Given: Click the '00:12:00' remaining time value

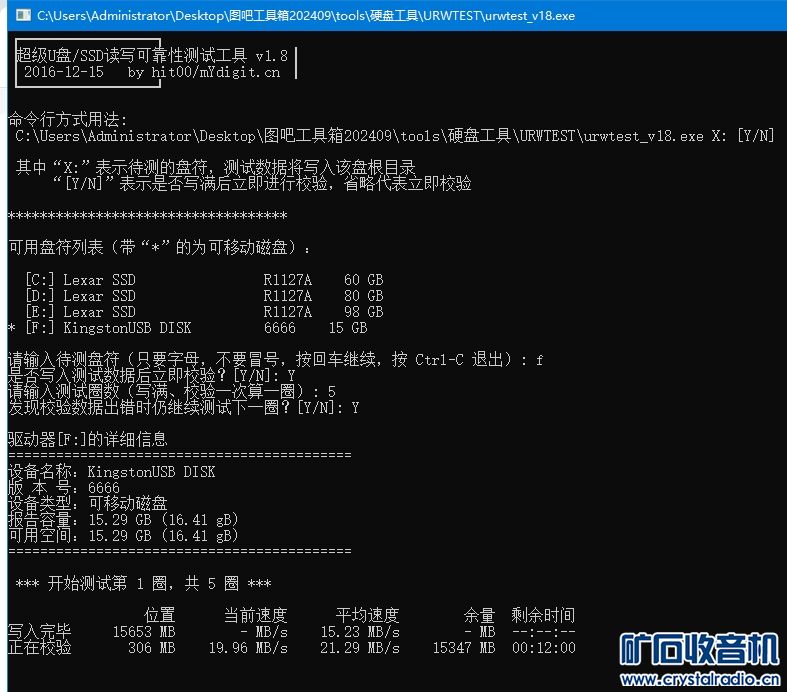Looking at the screenshot, I should coord(544,648).
